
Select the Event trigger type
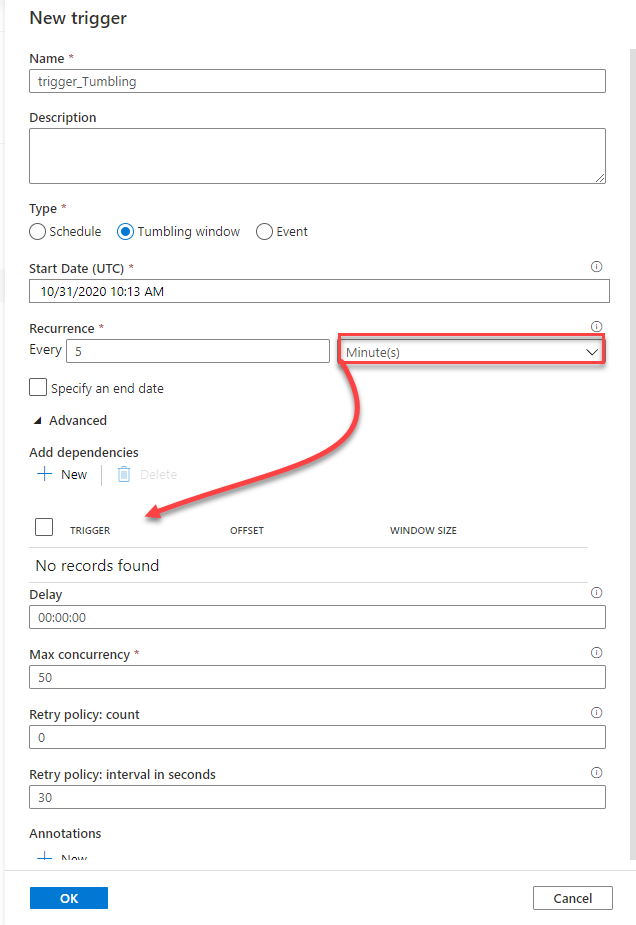pos(265,232)
